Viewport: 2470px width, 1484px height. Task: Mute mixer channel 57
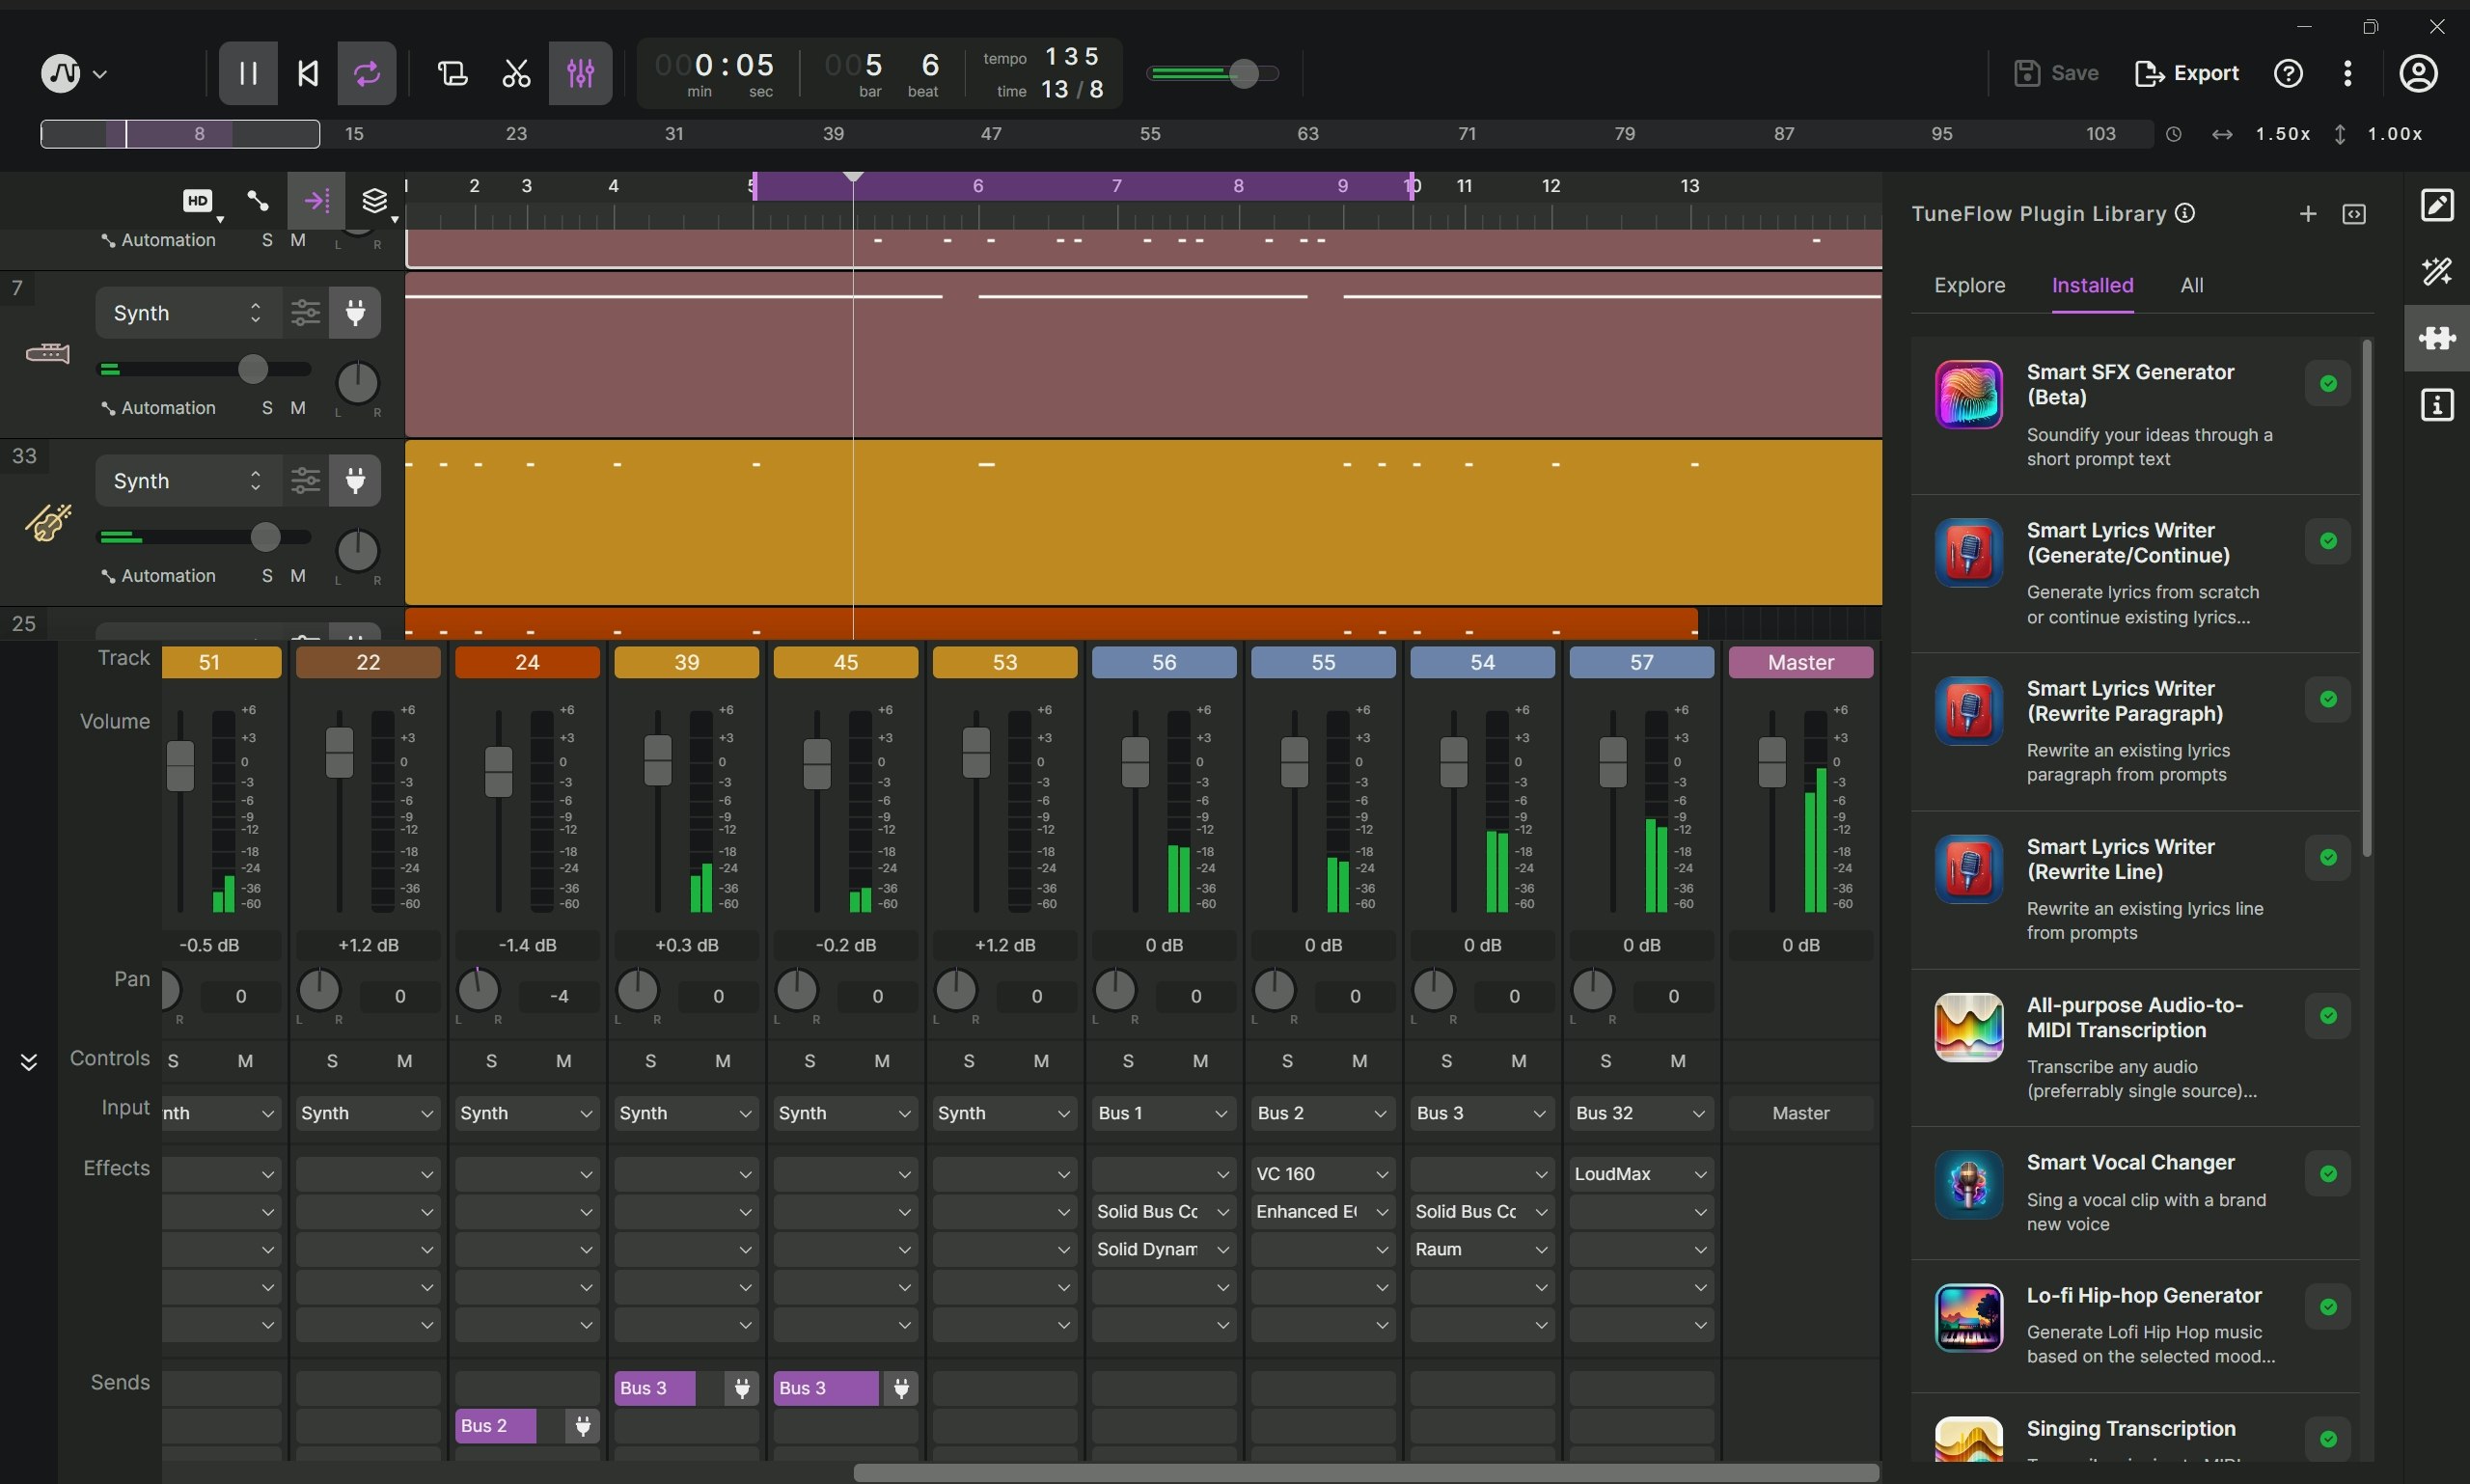coord(1678,1061)
